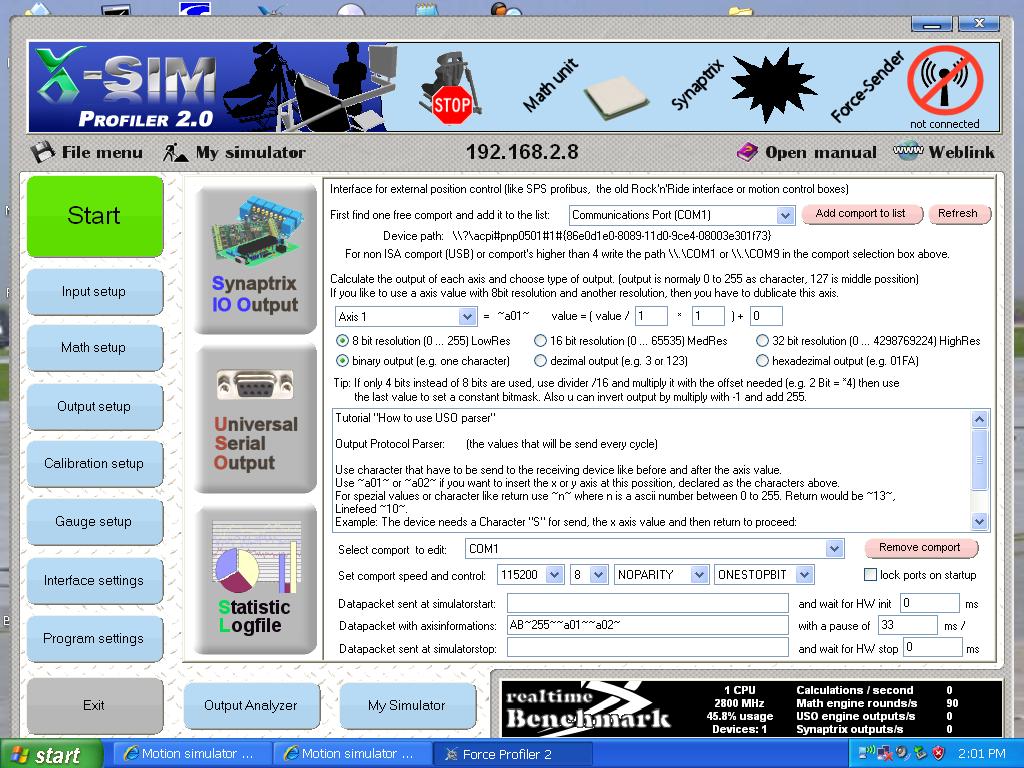This screenshot has width=1024, height=768.
Task: Open the 8 data bits dropdown
Action: [x=599, y=575]
